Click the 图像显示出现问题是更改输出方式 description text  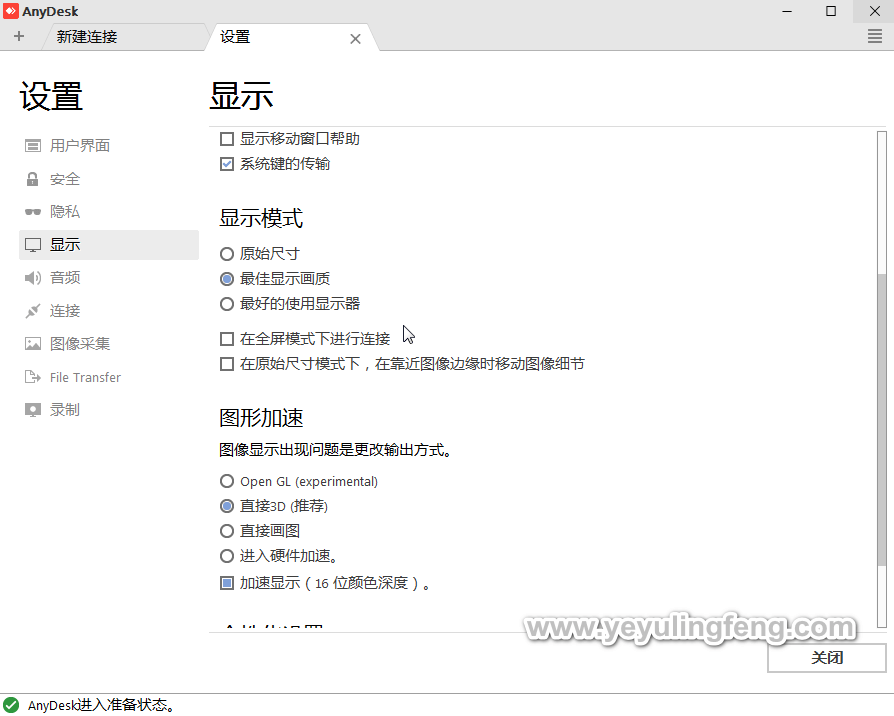(336, 450)
